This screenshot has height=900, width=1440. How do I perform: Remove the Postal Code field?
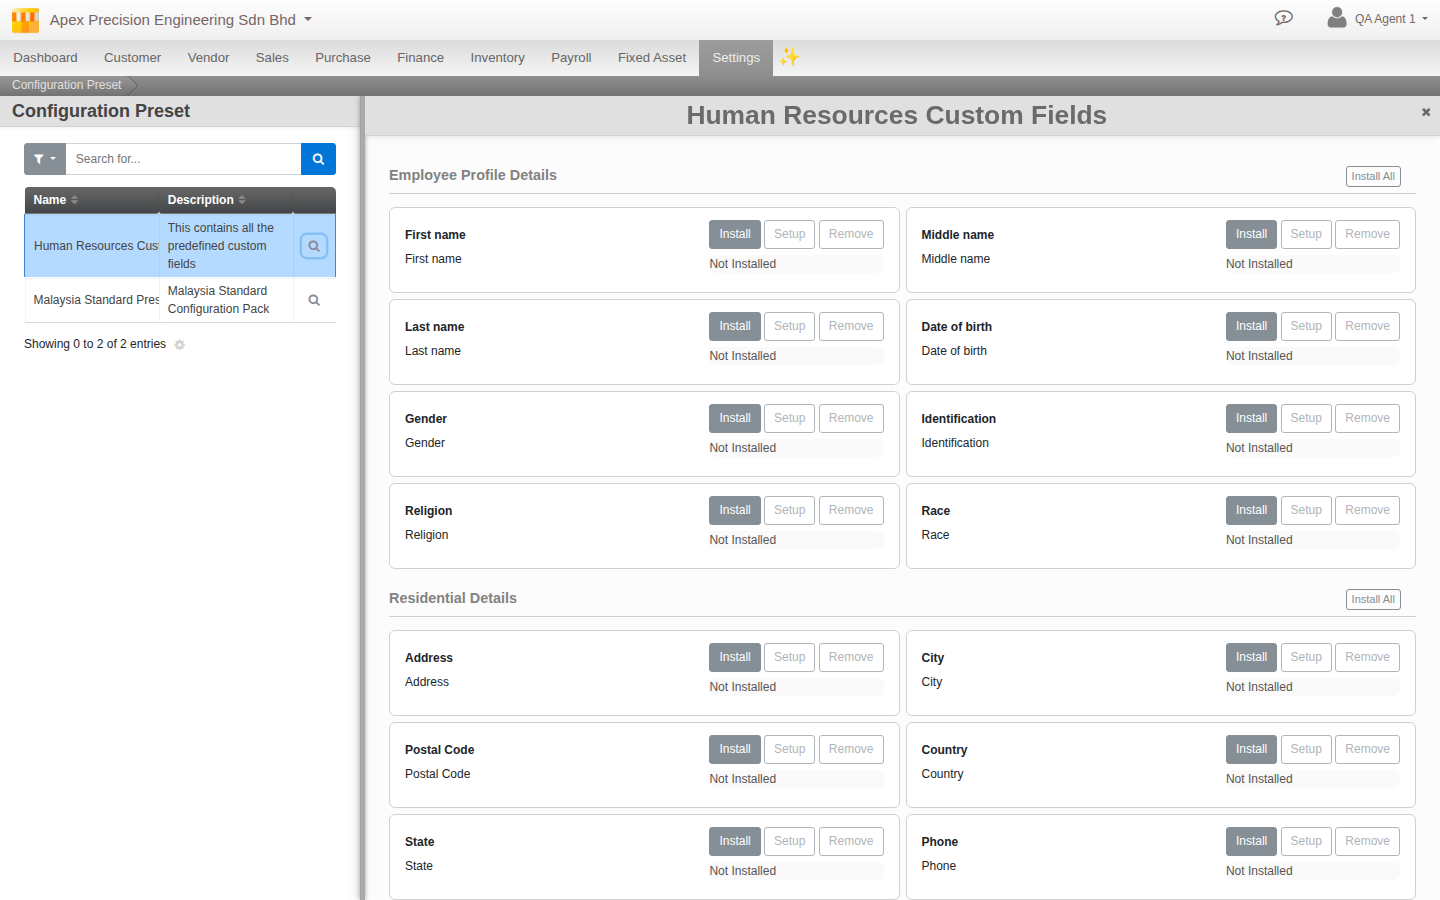tap(851, 749)
